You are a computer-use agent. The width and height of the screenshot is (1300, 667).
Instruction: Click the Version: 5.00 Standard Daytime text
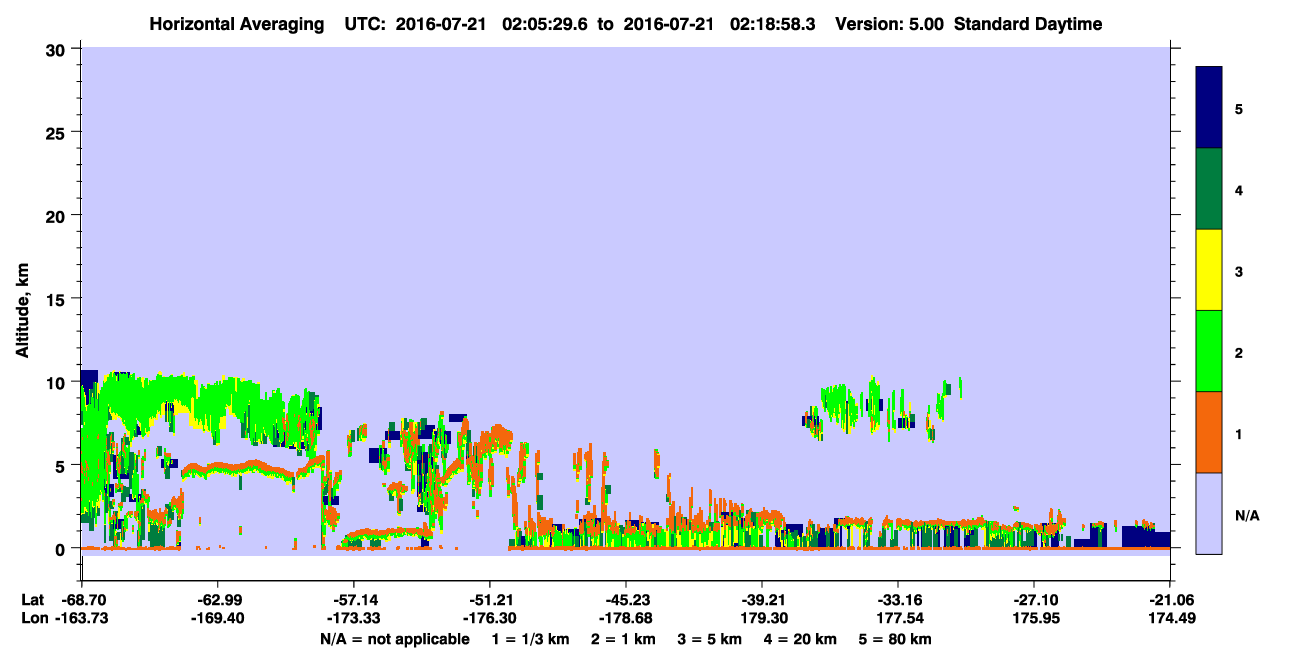point(967,24)
